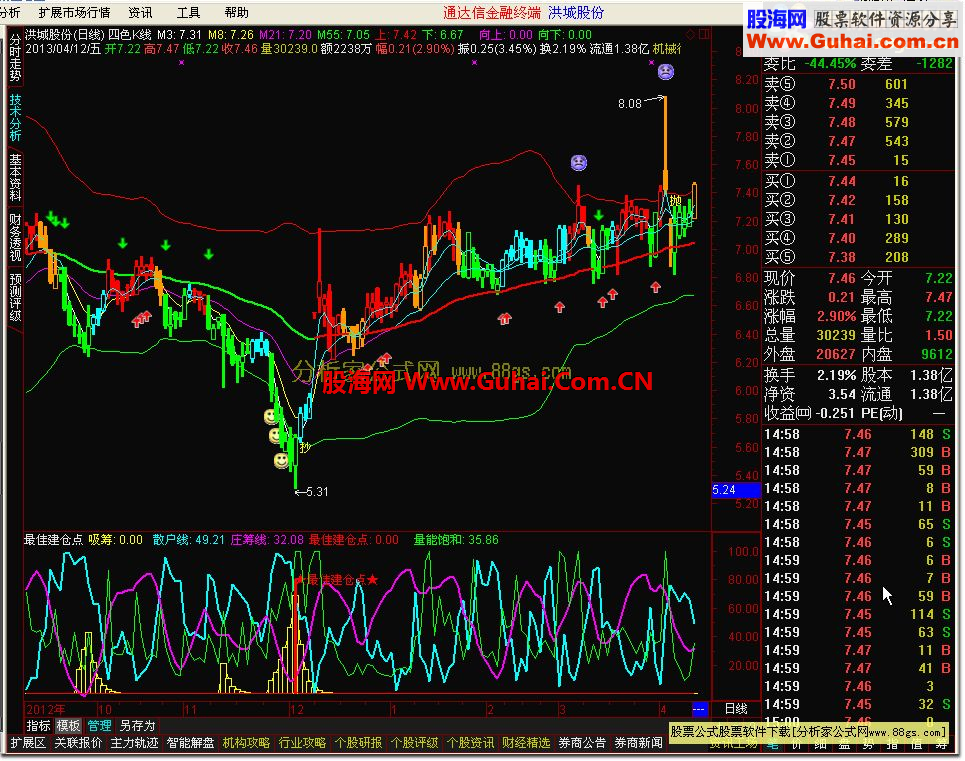The height and width of the screenshot is (761, 965).
Task: Click month 10 on the time axis
Action: click(x=105, y=709)
